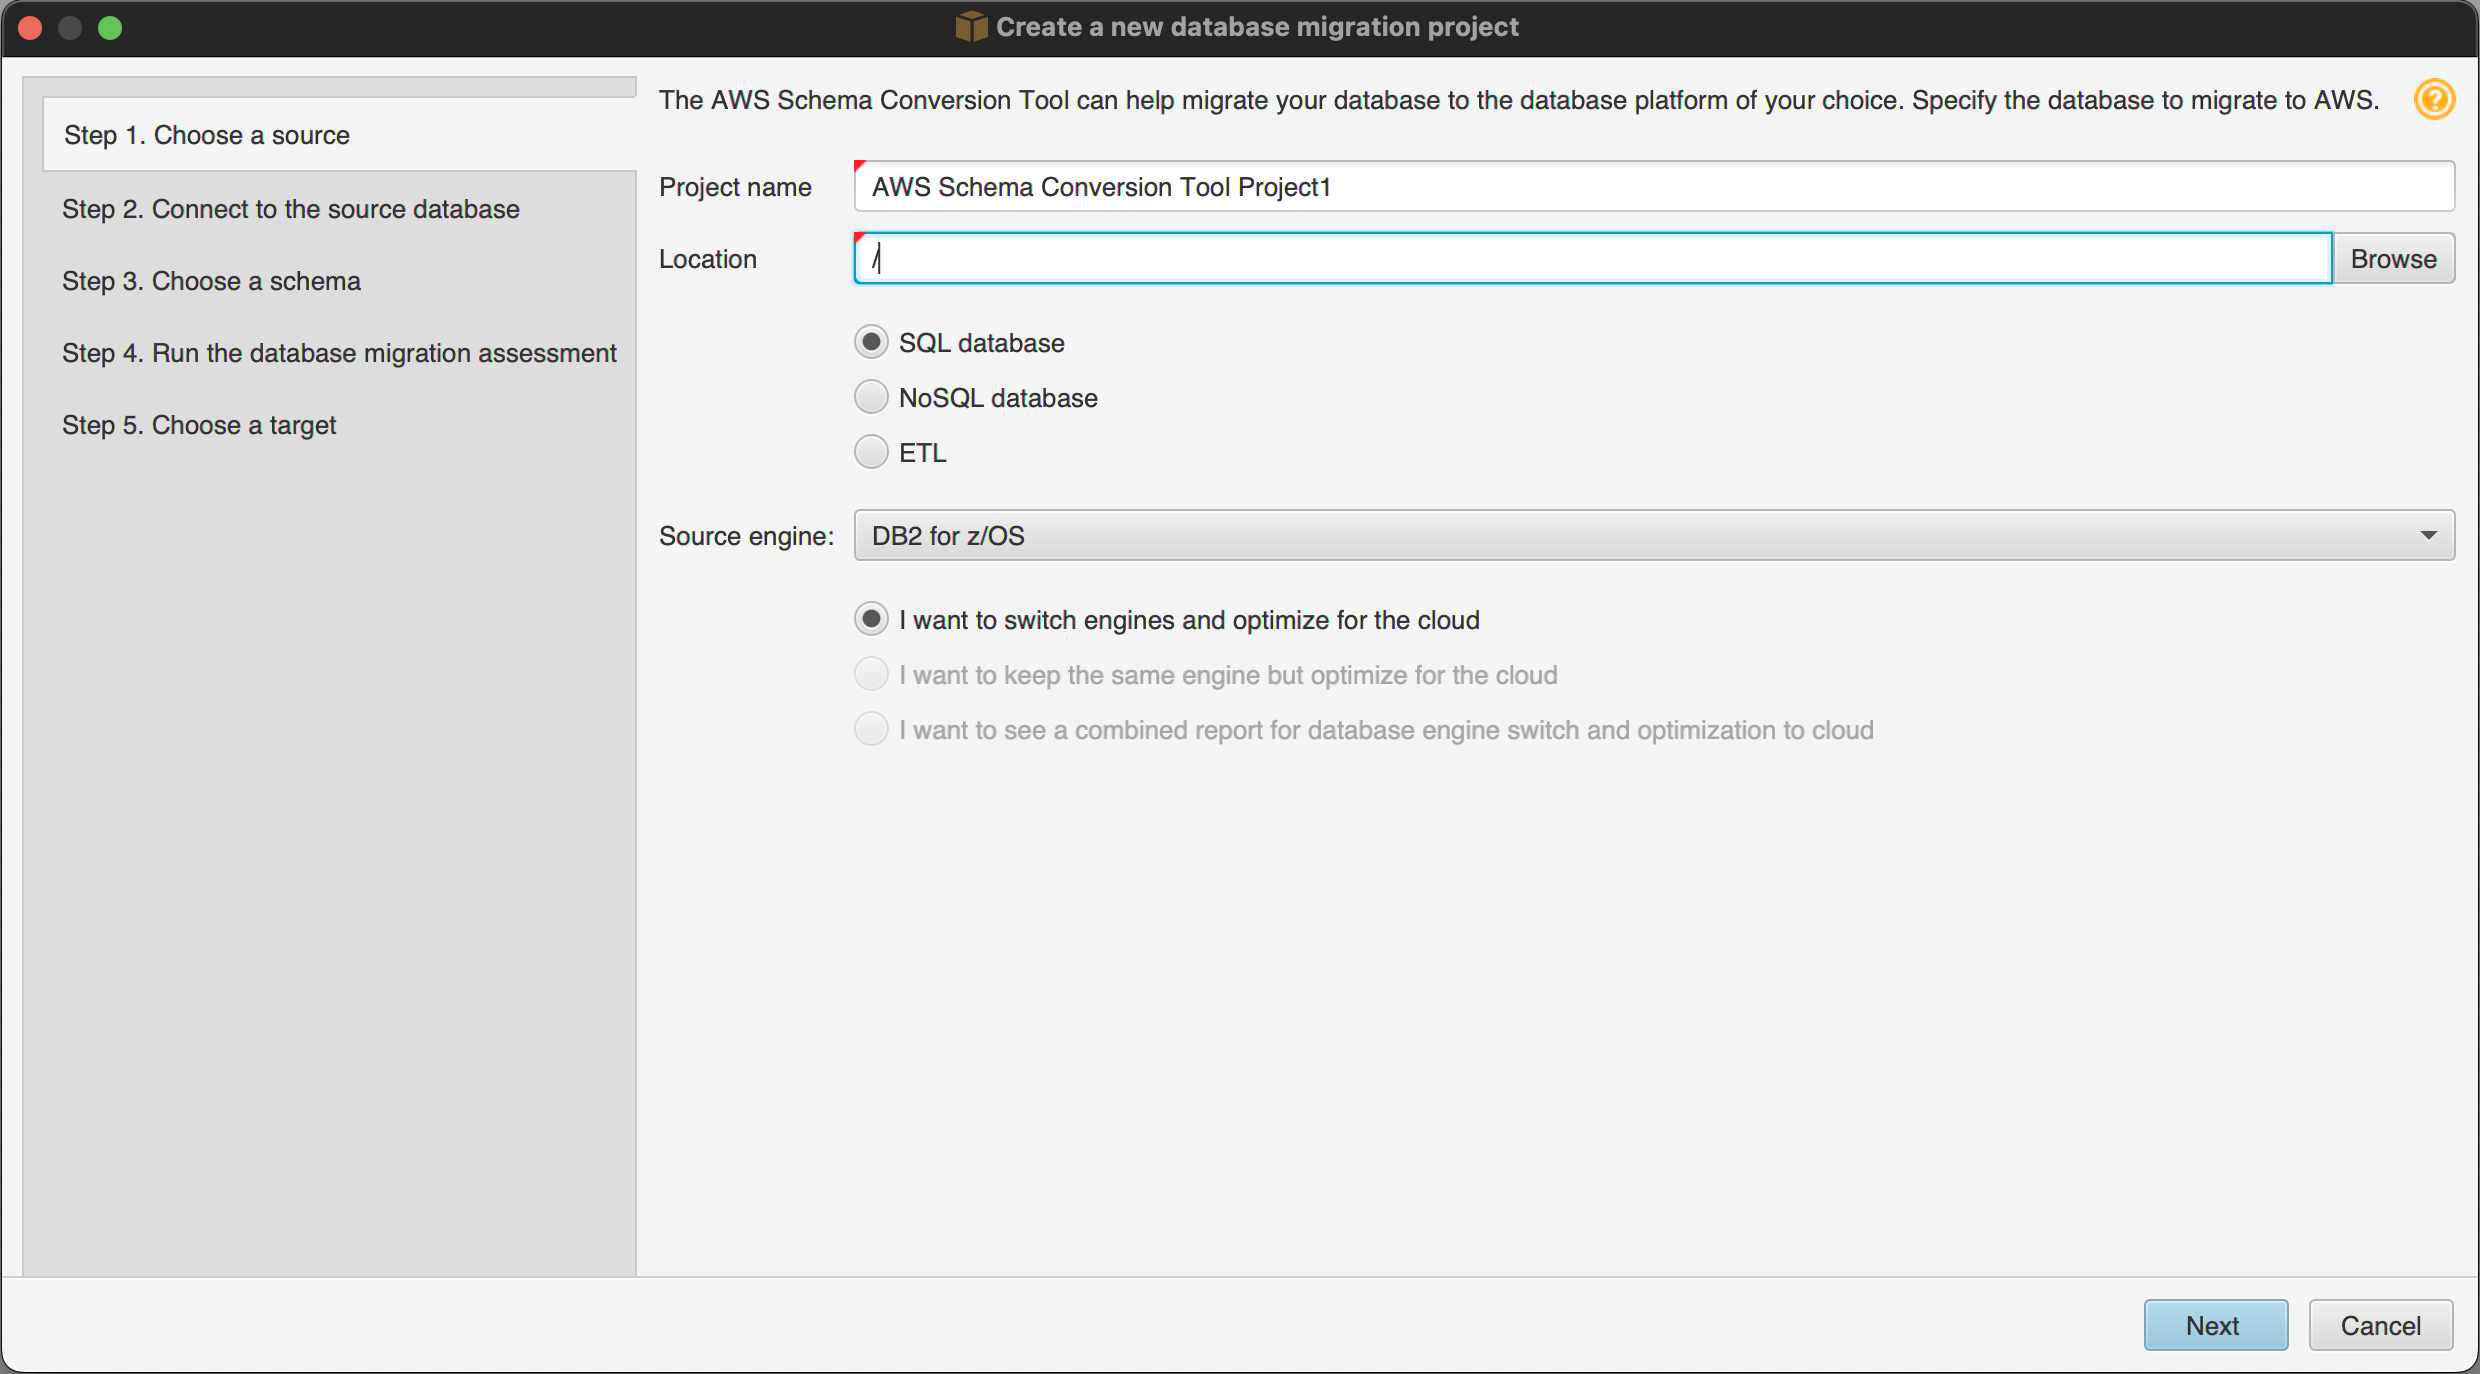
Task: Click the package icon in title bar
Action: (970, 27)
